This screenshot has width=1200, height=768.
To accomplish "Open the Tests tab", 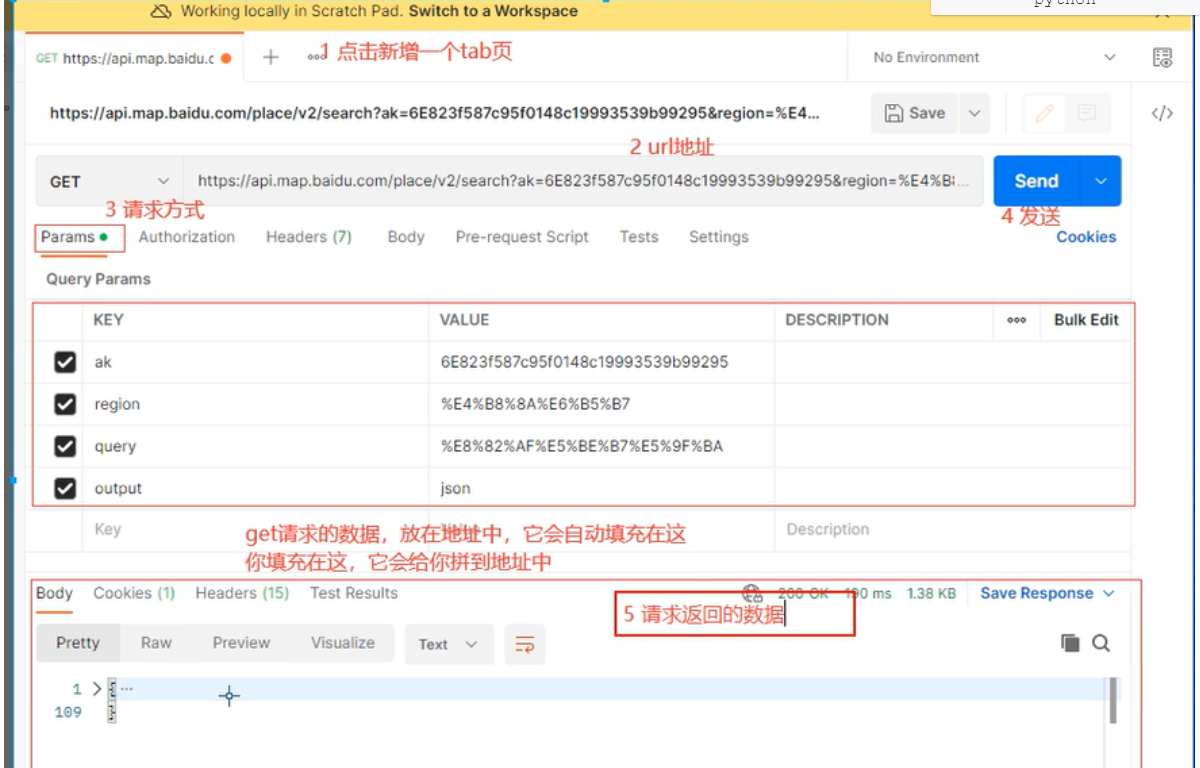I will [x=639, y=237].
